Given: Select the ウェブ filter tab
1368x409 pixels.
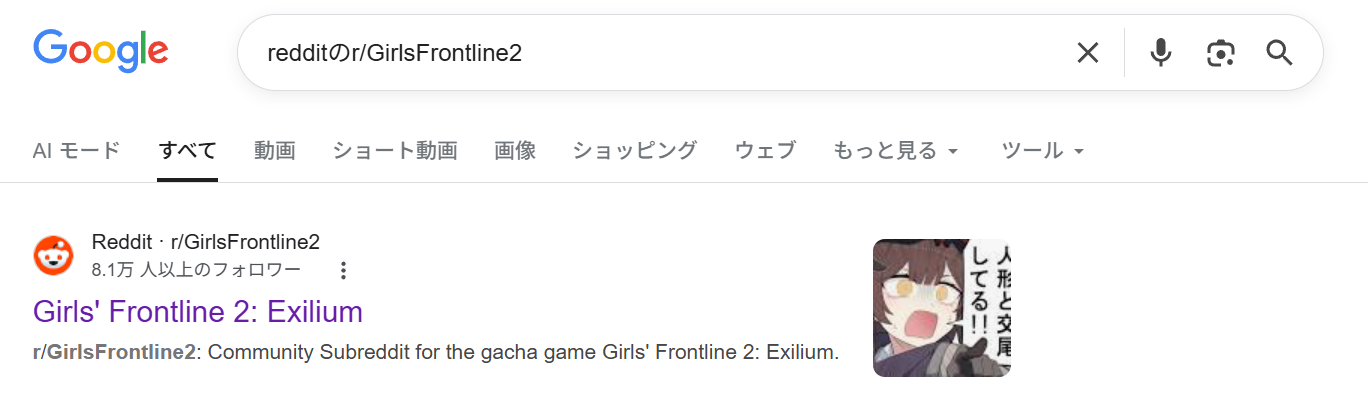Looking at the screenshot, I should [x=765, y=151].
